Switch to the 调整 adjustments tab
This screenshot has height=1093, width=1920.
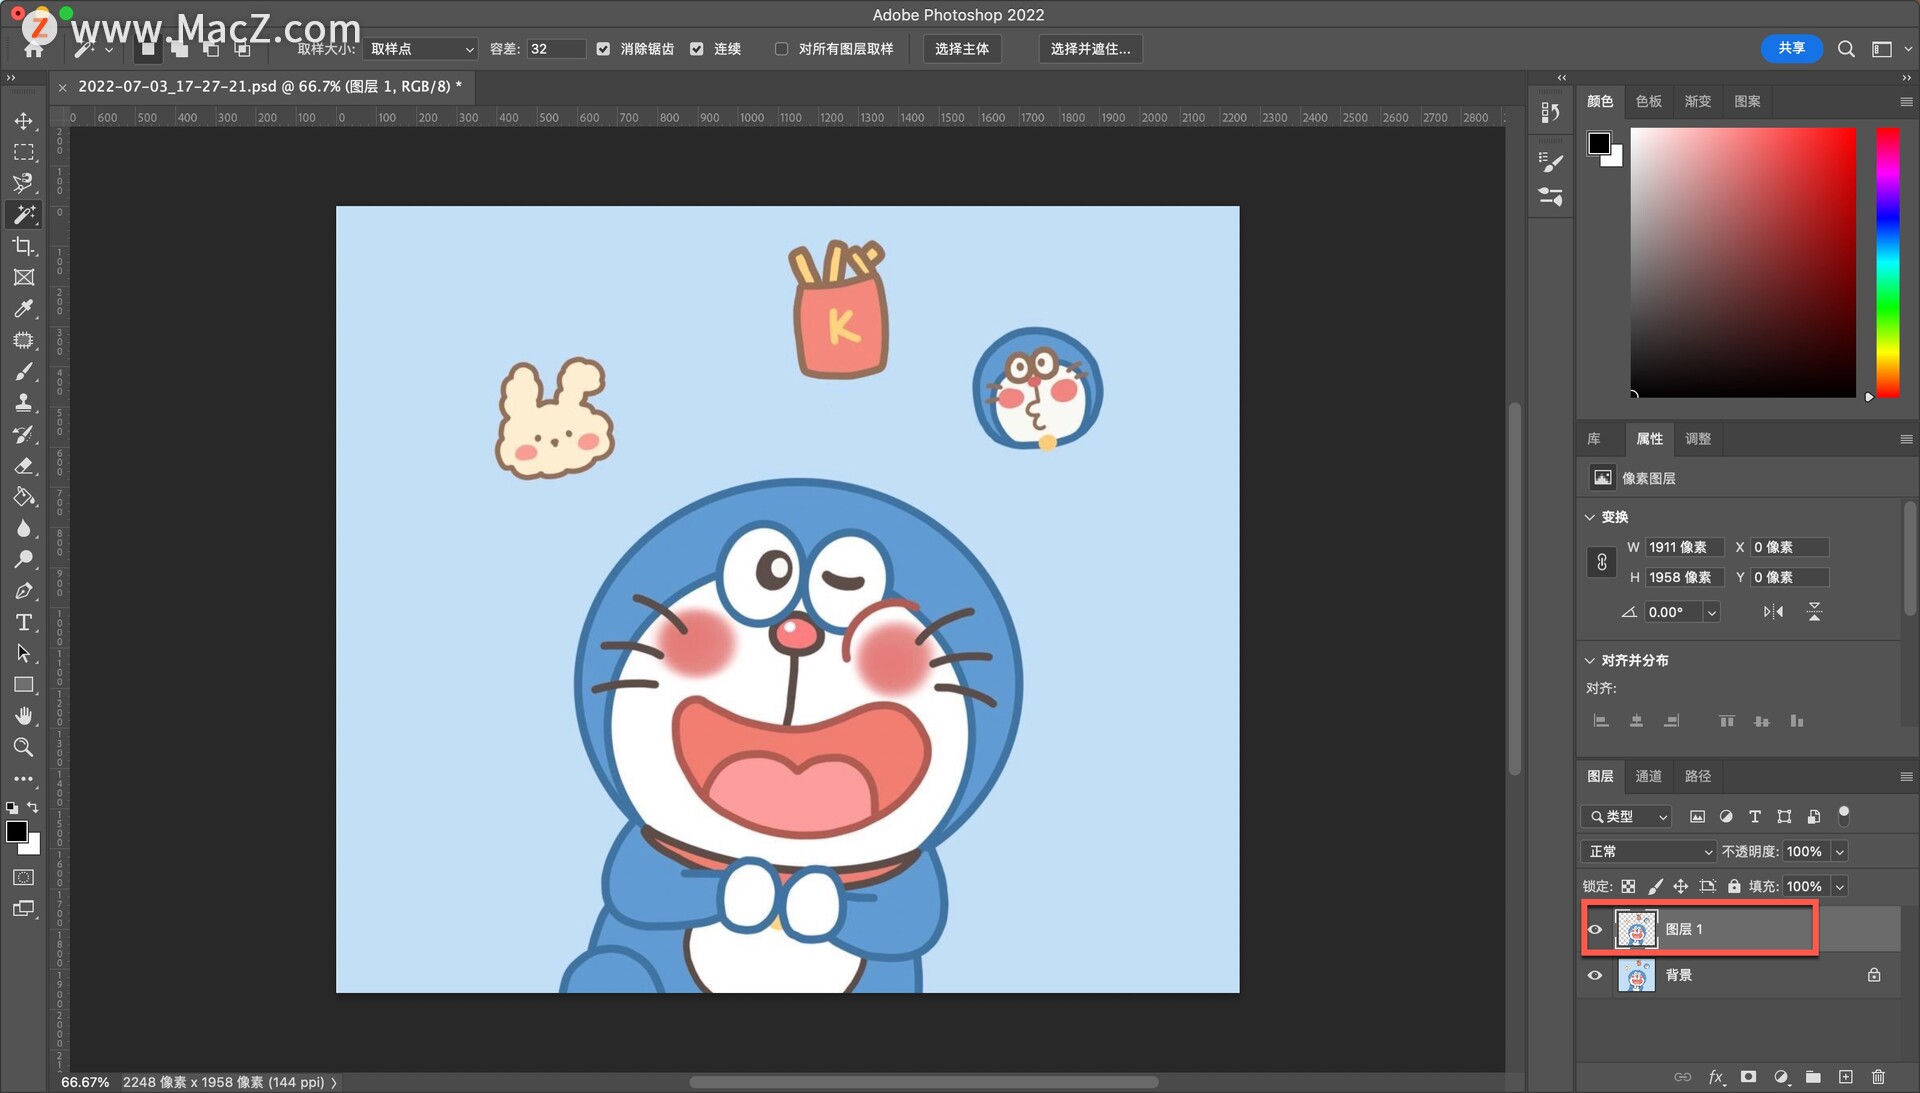(x=1697, y=439)
